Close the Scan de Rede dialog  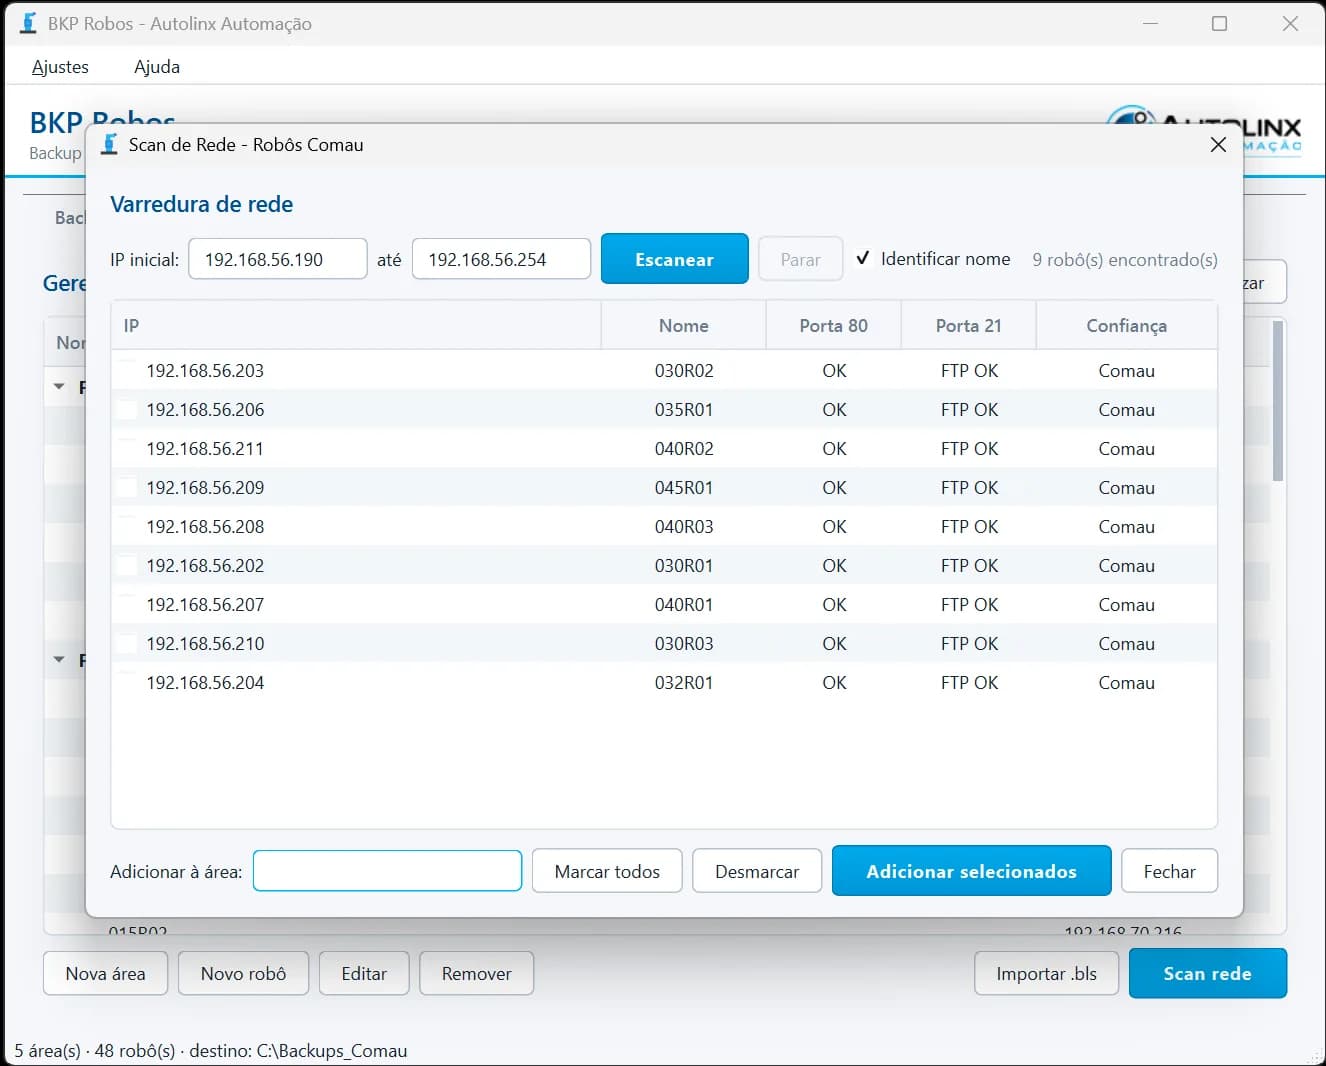(1218, 144)
